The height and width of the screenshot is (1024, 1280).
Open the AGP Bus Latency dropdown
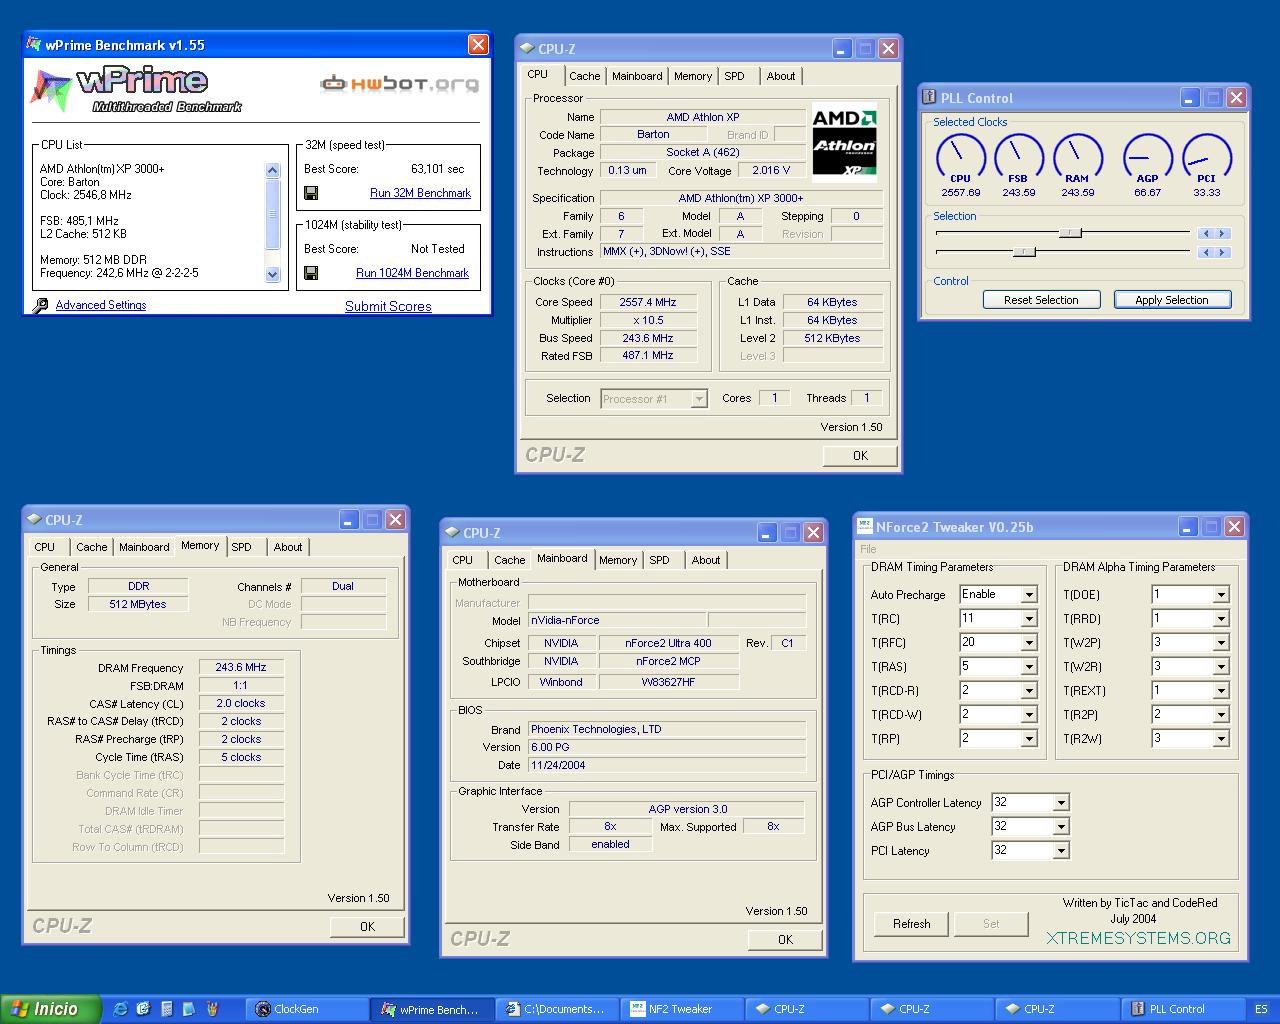1061,827
